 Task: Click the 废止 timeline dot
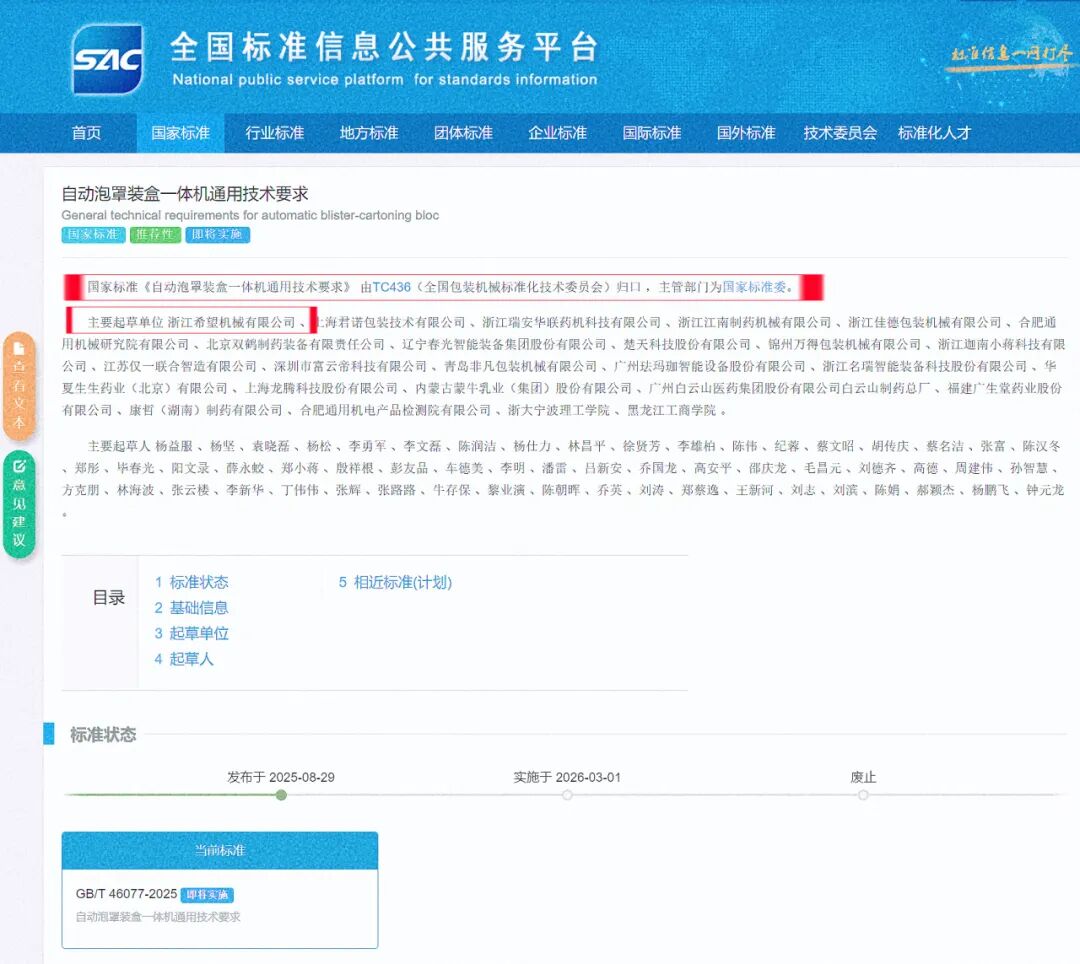(x=863, y=795)
